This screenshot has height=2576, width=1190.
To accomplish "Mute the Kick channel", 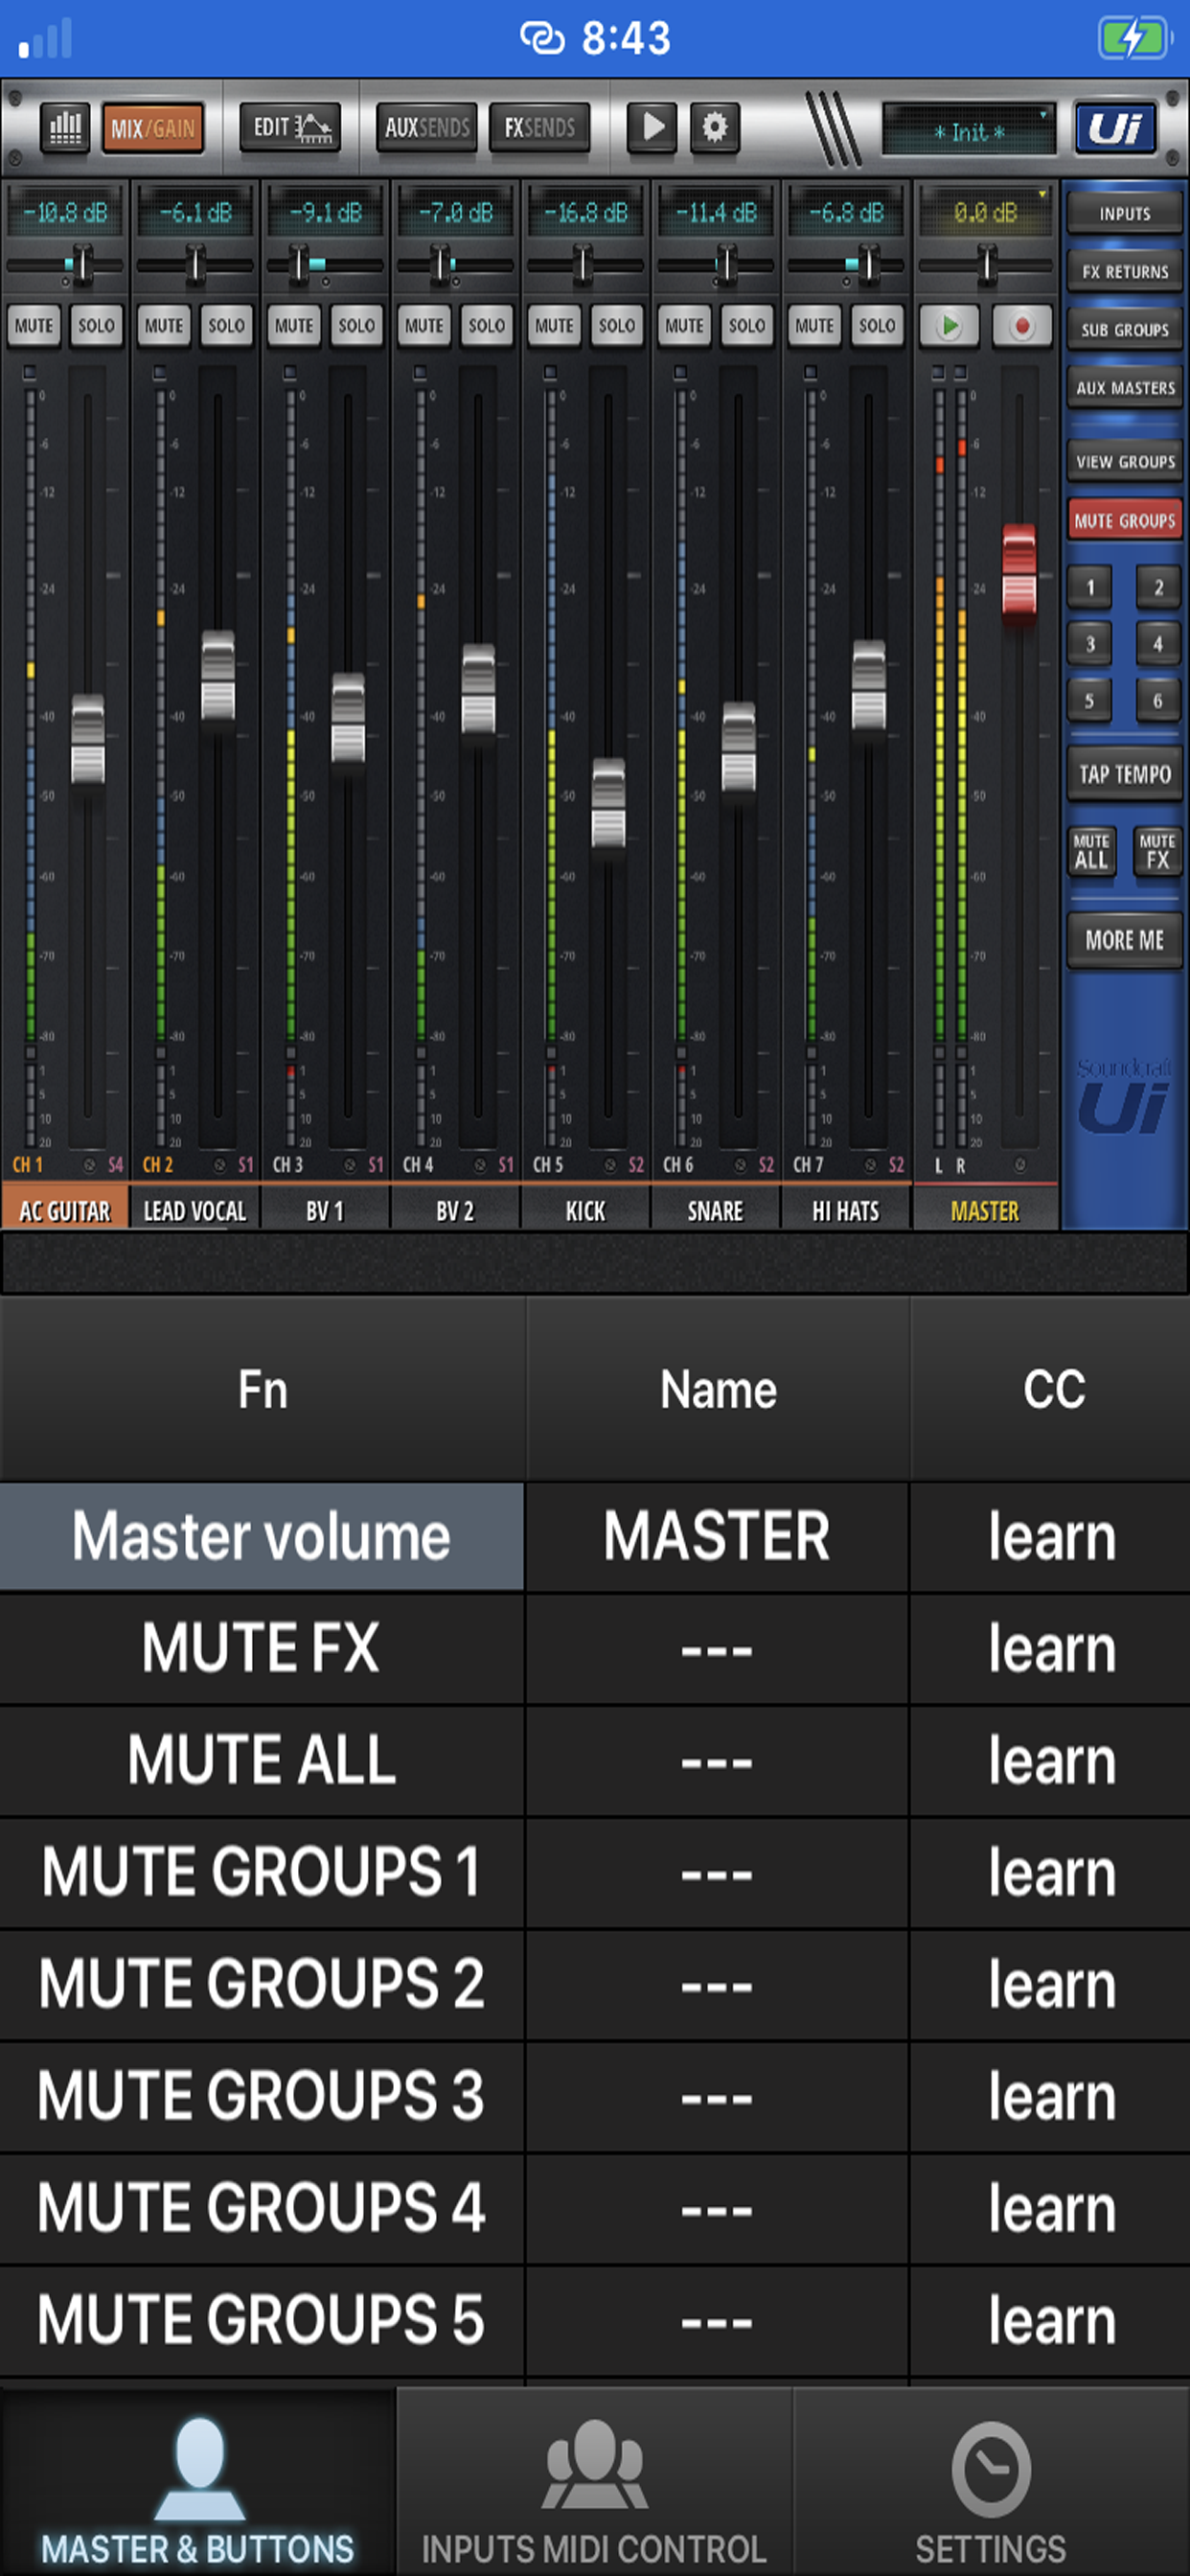I will tap(554, 326).
